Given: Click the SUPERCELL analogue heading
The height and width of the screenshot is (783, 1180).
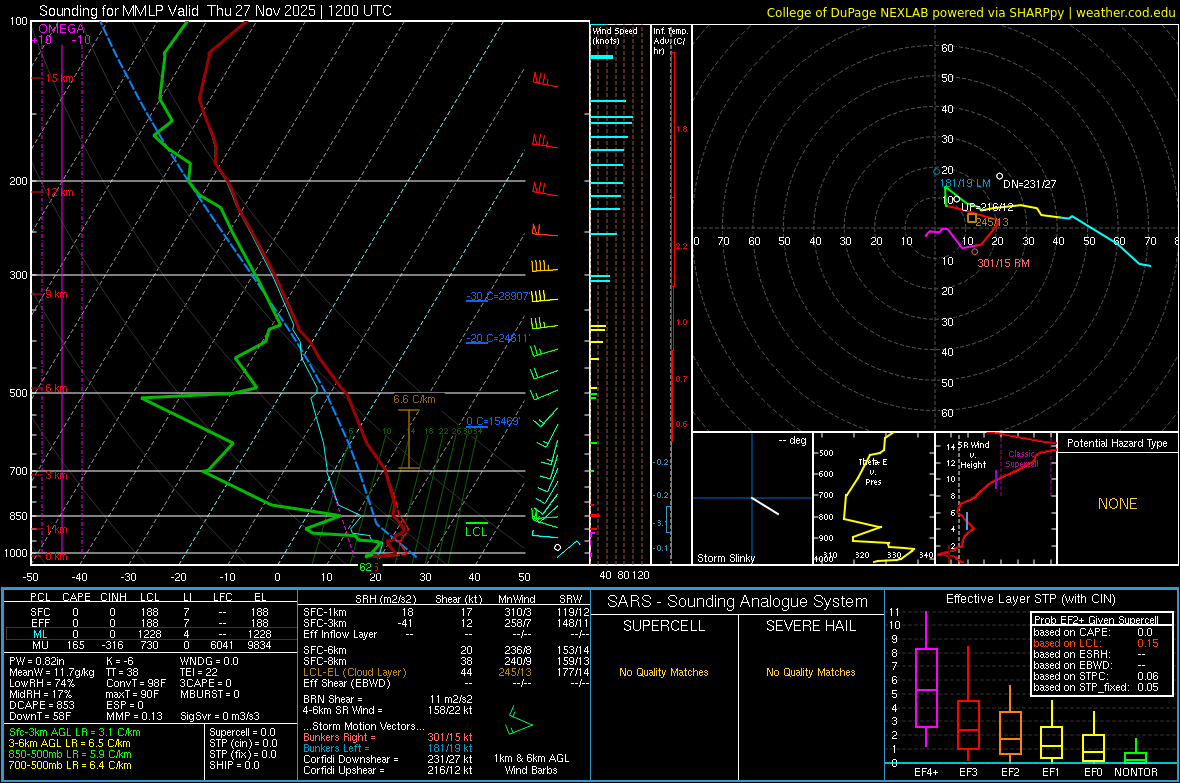Looking at the screenshot, I should click(664, 626).
